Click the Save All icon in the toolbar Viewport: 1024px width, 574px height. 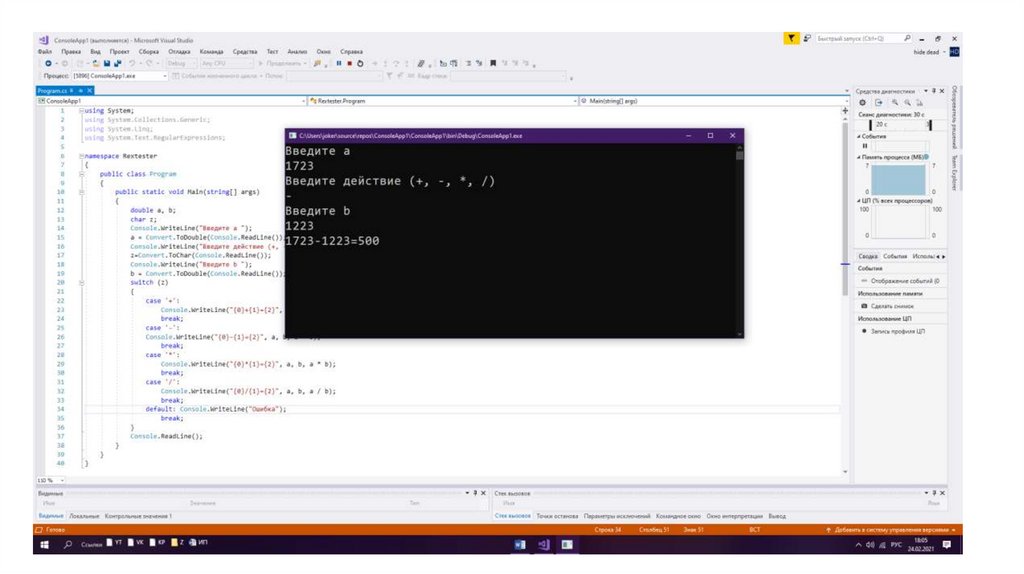[118, 63]
